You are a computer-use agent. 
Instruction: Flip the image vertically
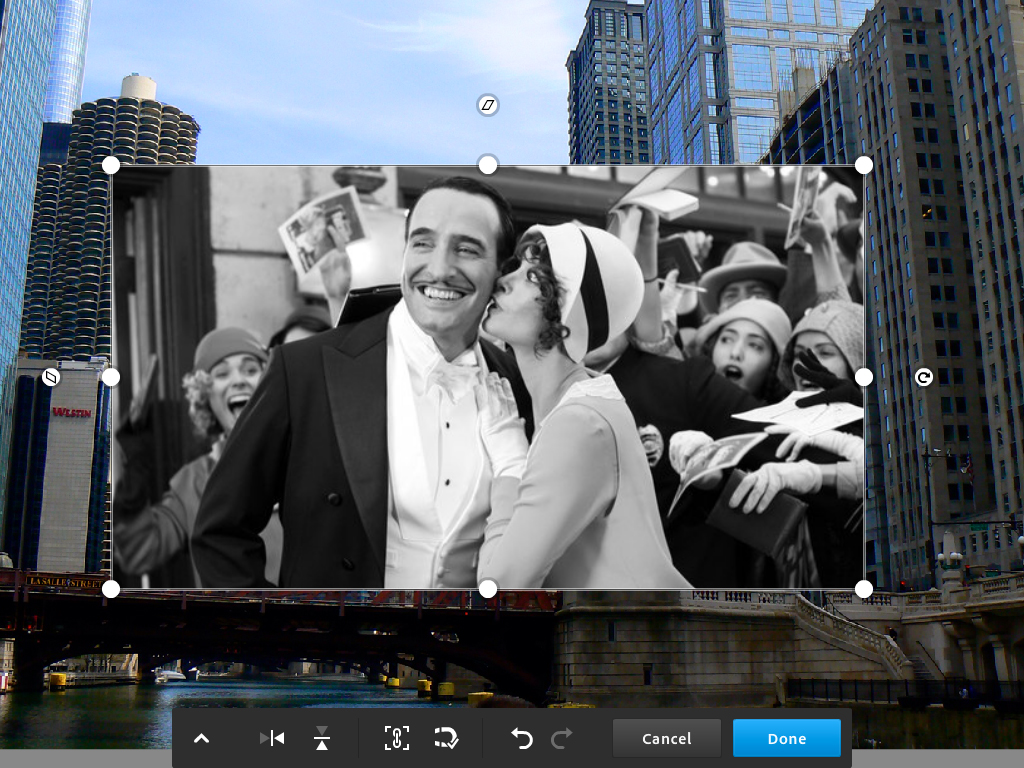point(322,739)
